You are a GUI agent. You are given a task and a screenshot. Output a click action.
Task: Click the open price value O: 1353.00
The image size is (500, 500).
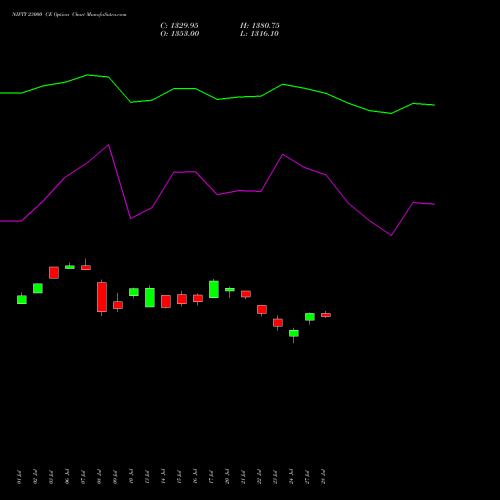point(180,34)
